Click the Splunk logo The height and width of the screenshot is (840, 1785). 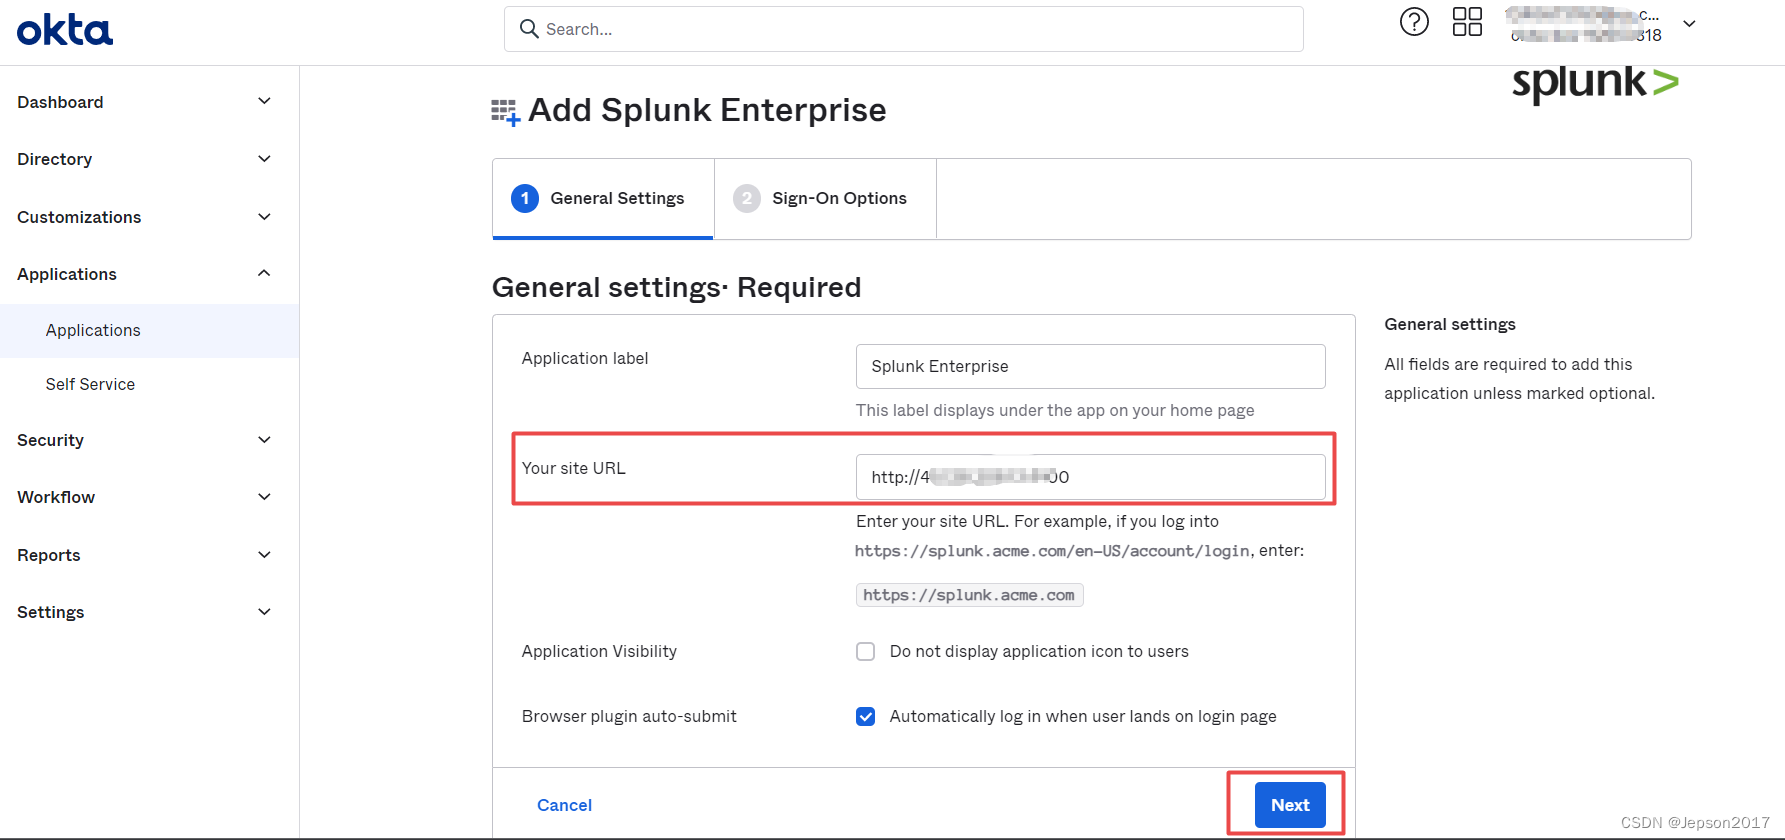pyautogui.click(x=1595, y=84)
